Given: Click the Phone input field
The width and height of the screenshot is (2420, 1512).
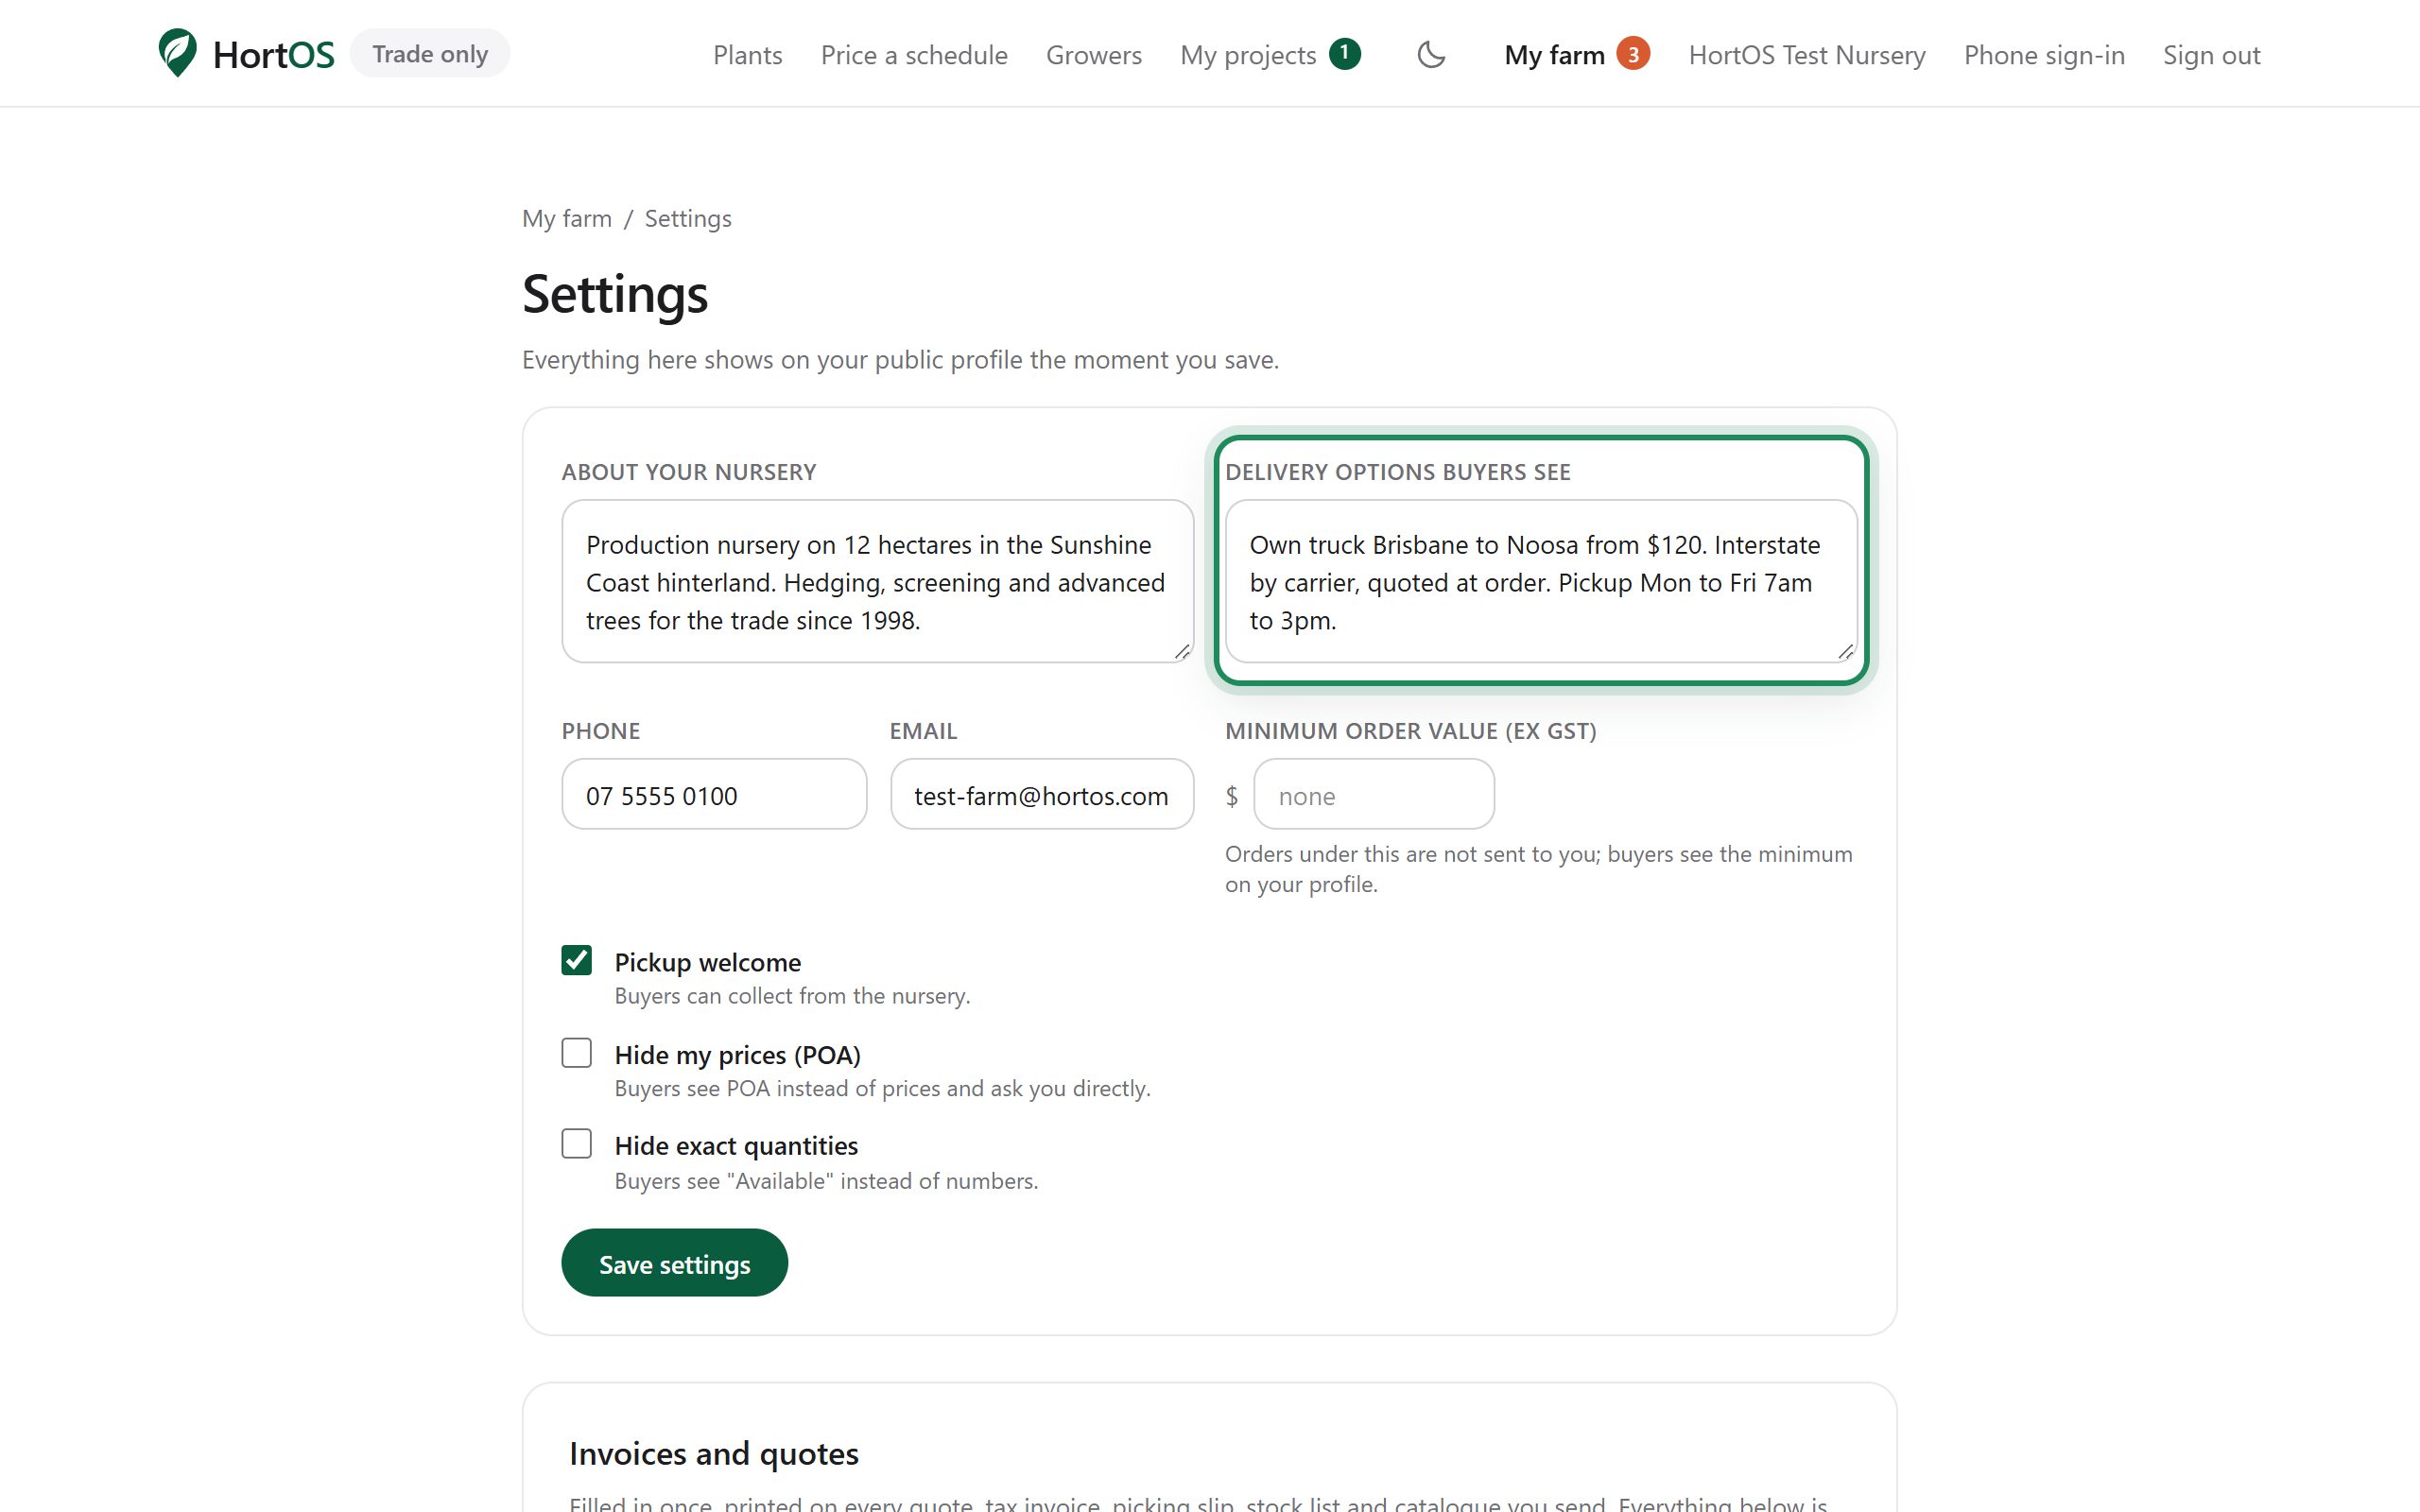Looking at the screenshot, I should click(714, 794).
